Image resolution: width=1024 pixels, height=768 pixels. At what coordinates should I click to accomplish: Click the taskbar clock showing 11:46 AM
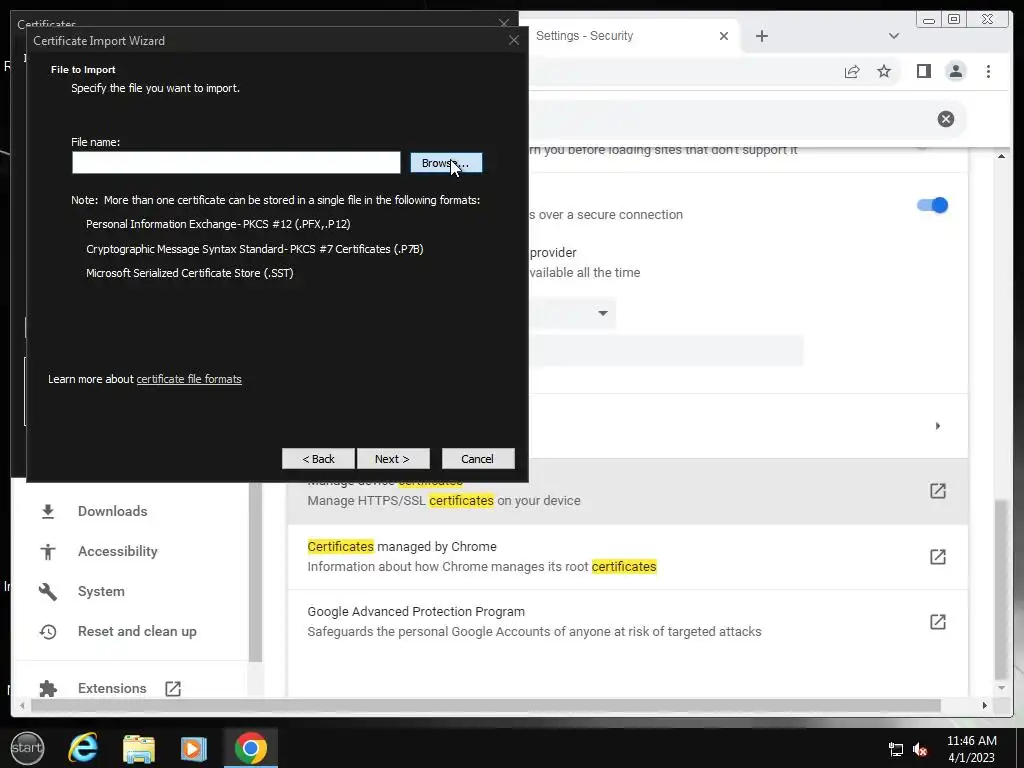972,749
